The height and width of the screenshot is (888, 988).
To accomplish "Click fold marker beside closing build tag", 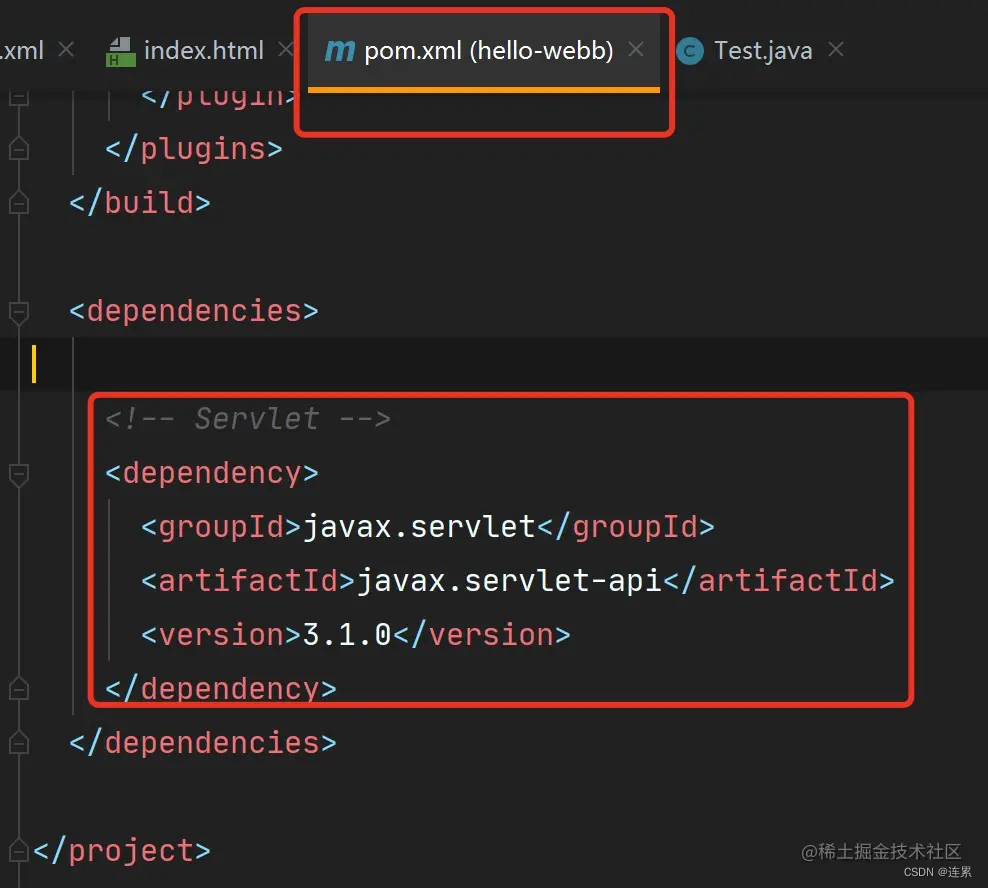I will click(x=19, y=202).
